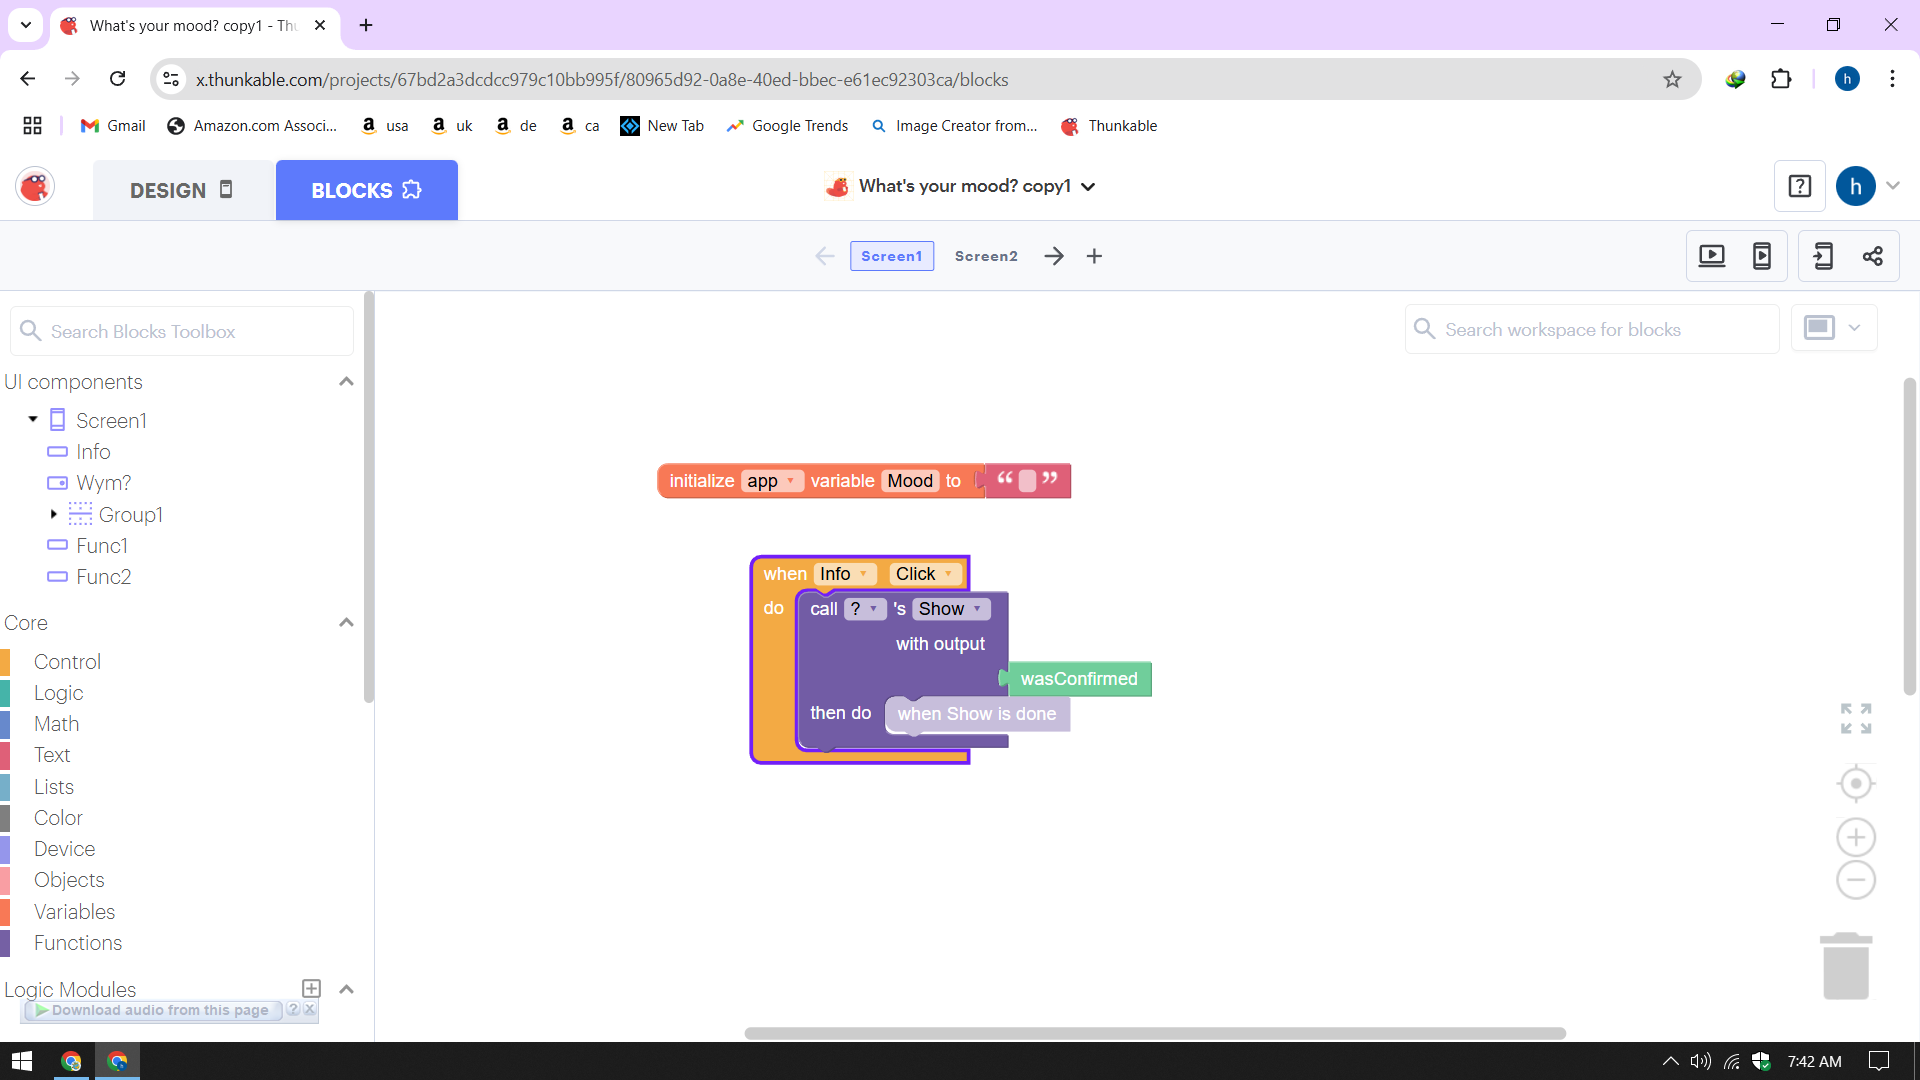
Task: Toggle fullscreen workspace with arrows icon
Action: point(1856,718)
